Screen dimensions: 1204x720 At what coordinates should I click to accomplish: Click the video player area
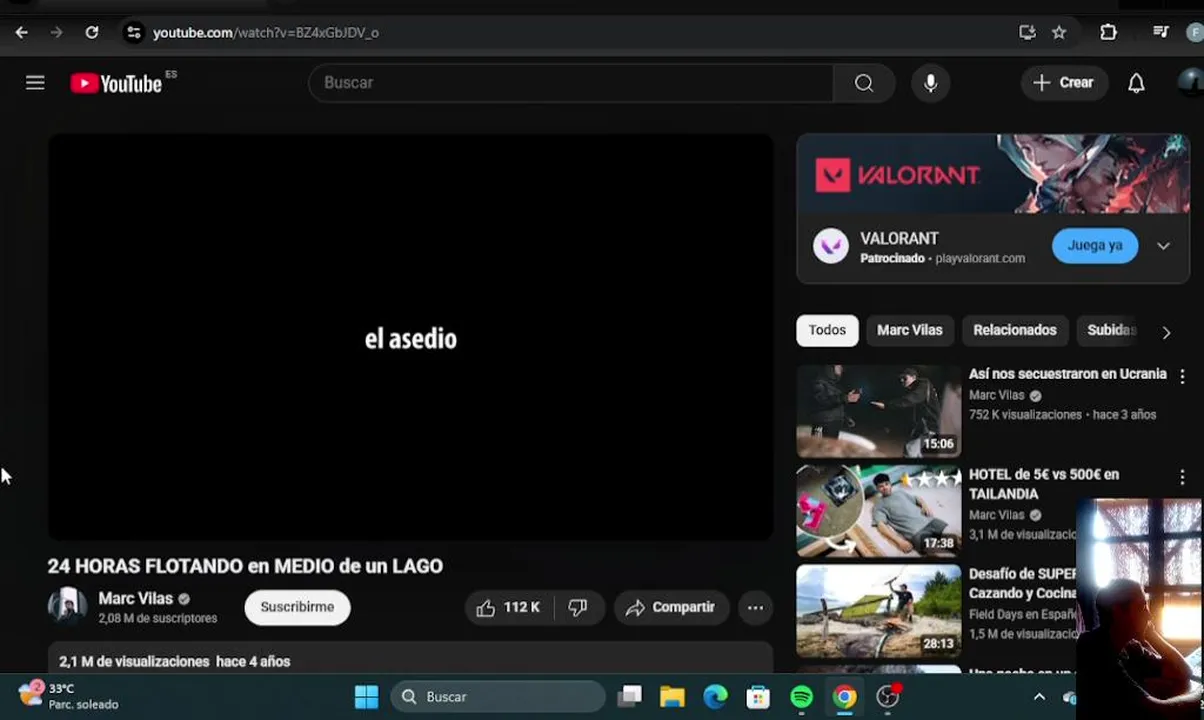(x=410, y=338)
